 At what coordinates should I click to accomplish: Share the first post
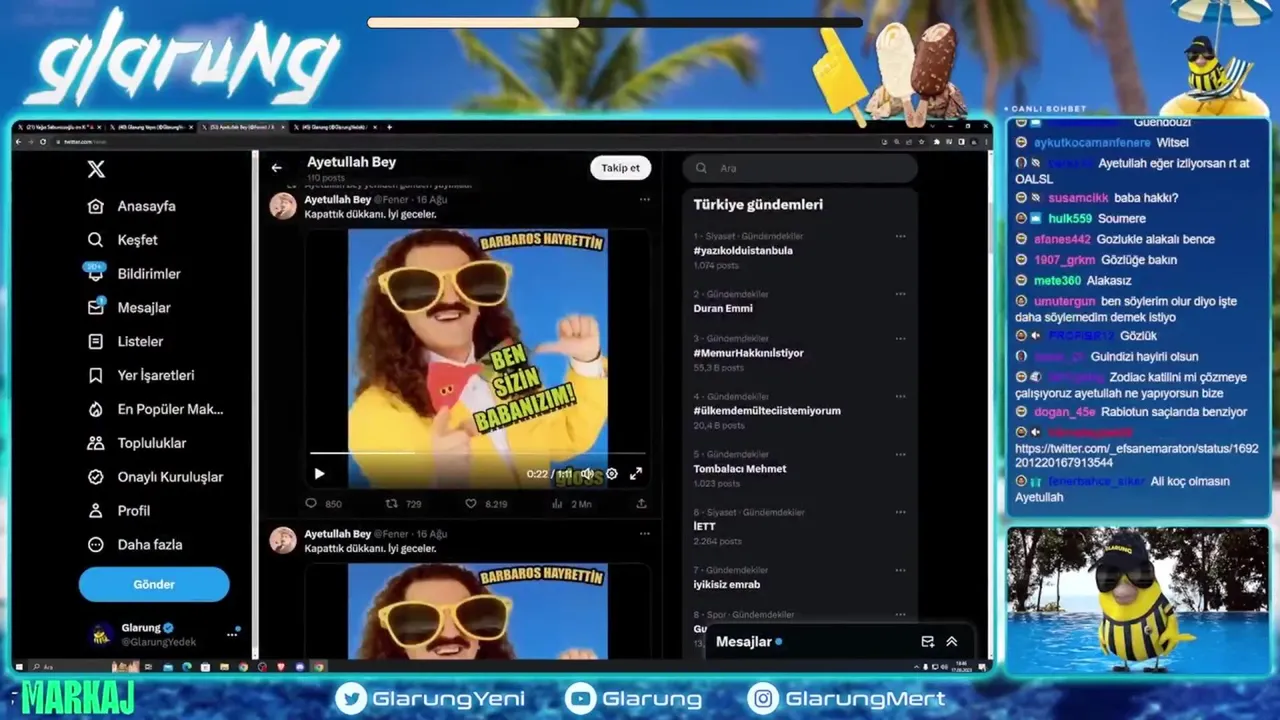click(x=641, y=504)
